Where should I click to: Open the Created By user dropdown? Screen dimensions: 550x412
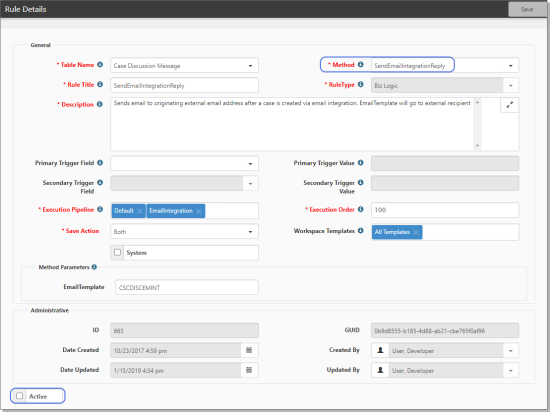pyautogui.click(x=511, y=351)
